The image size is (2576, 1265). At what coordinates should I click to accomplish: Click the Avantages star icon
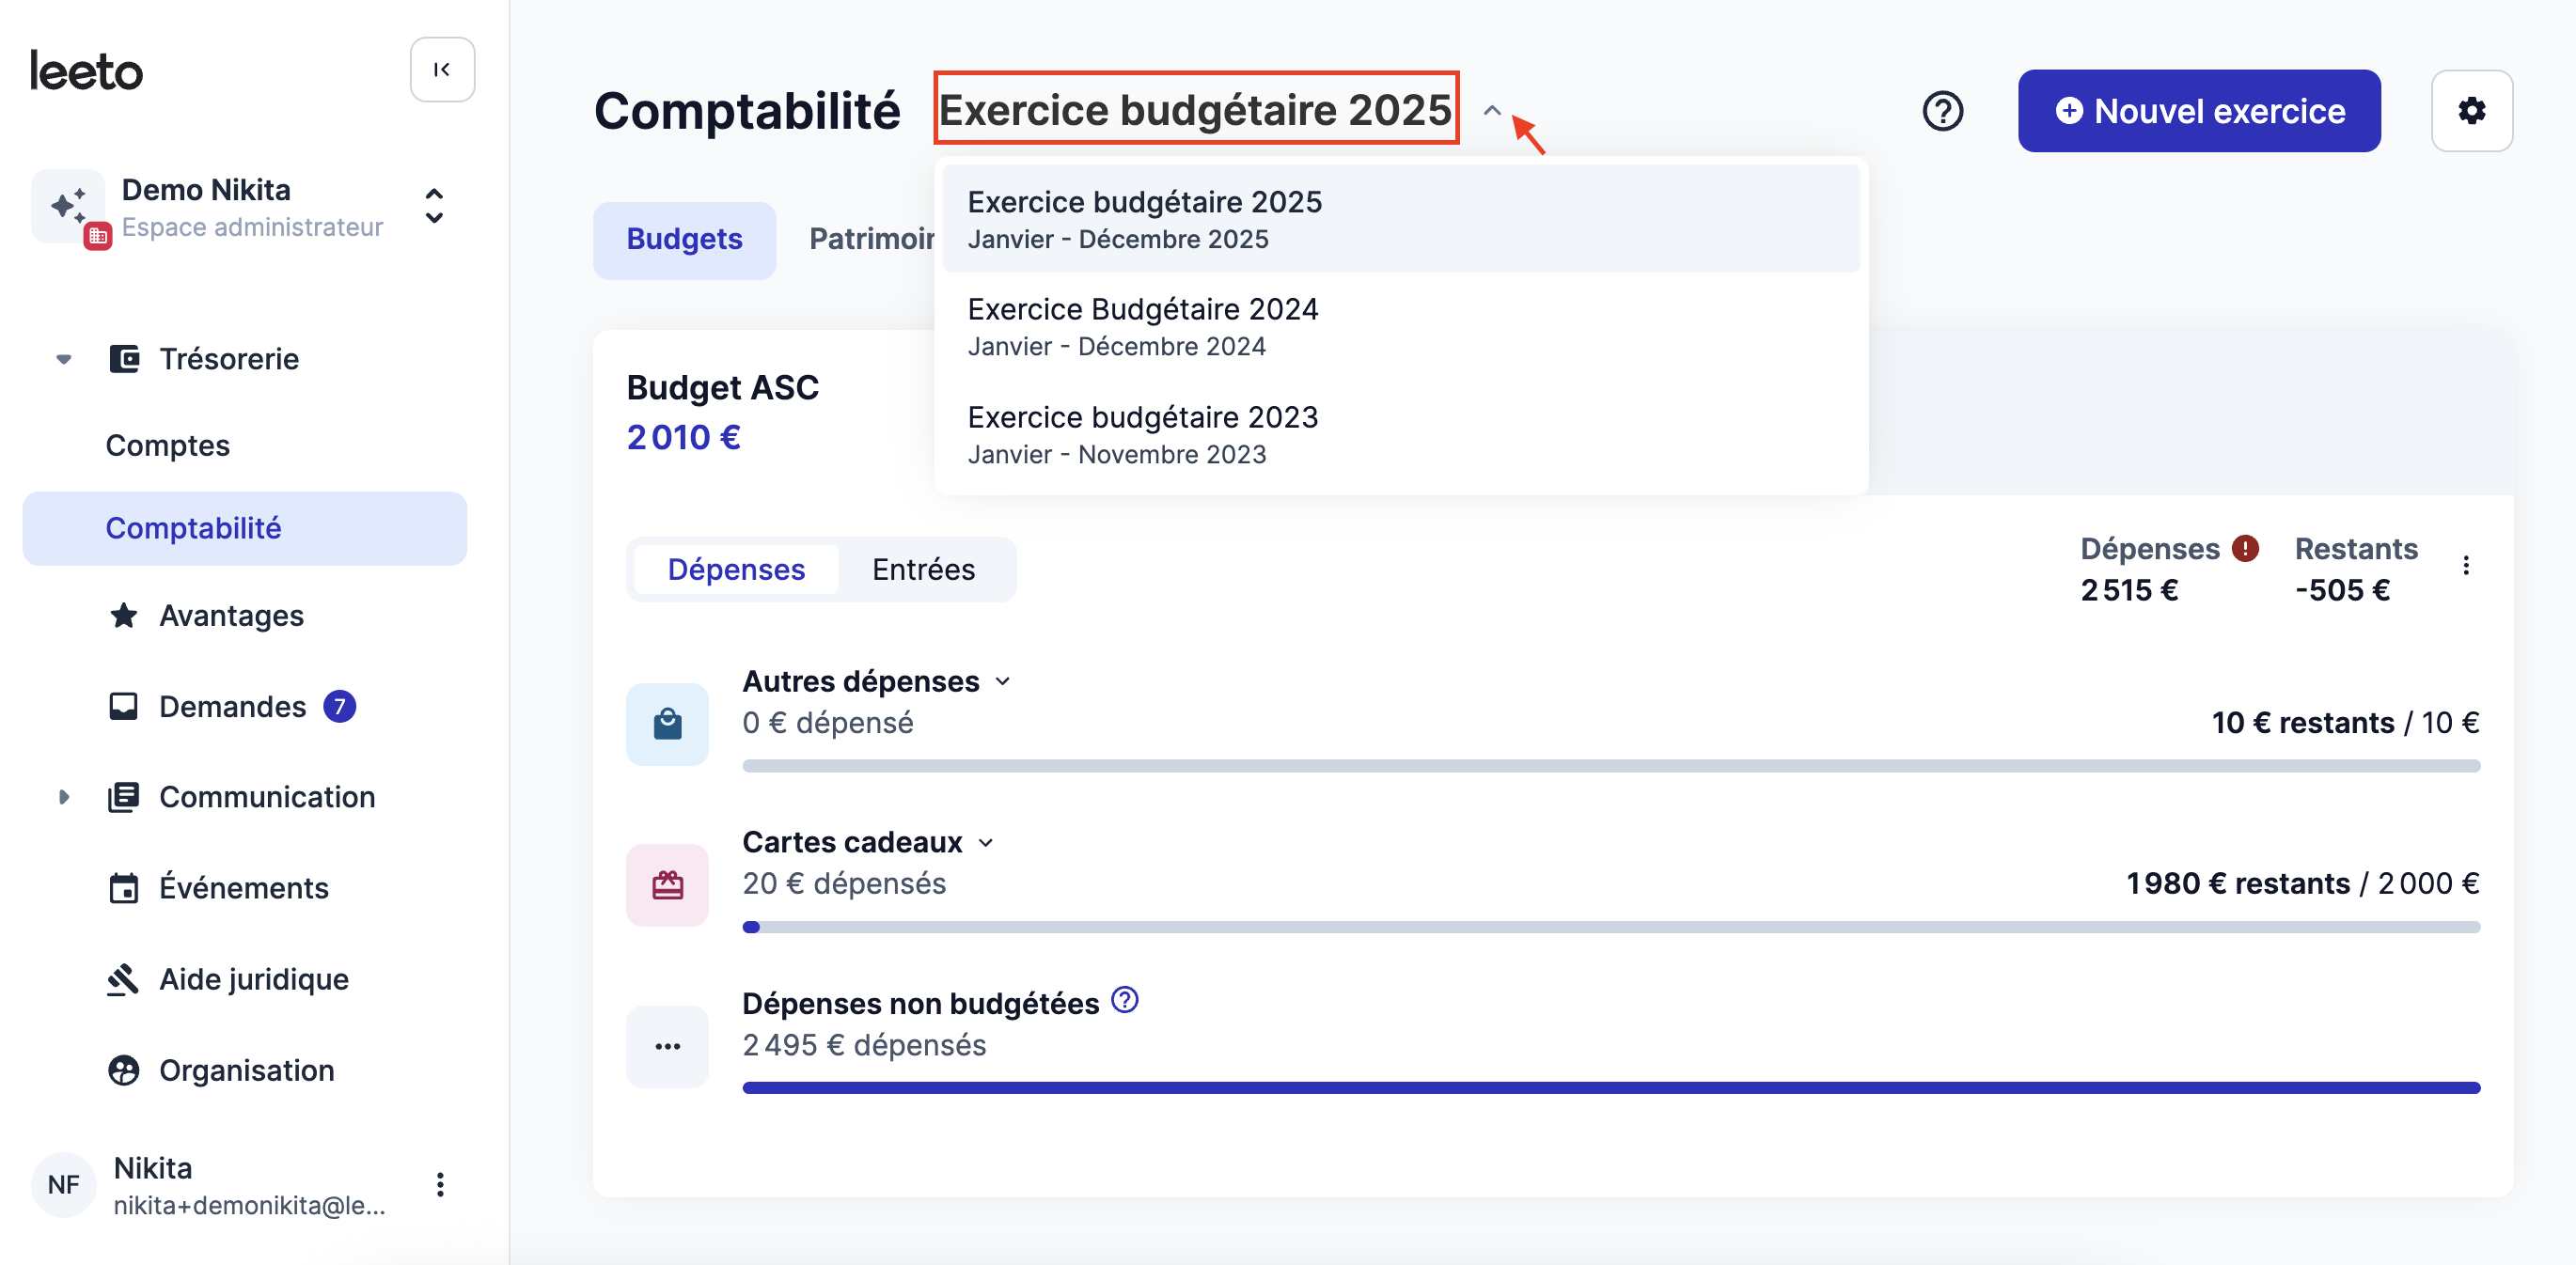124,616
